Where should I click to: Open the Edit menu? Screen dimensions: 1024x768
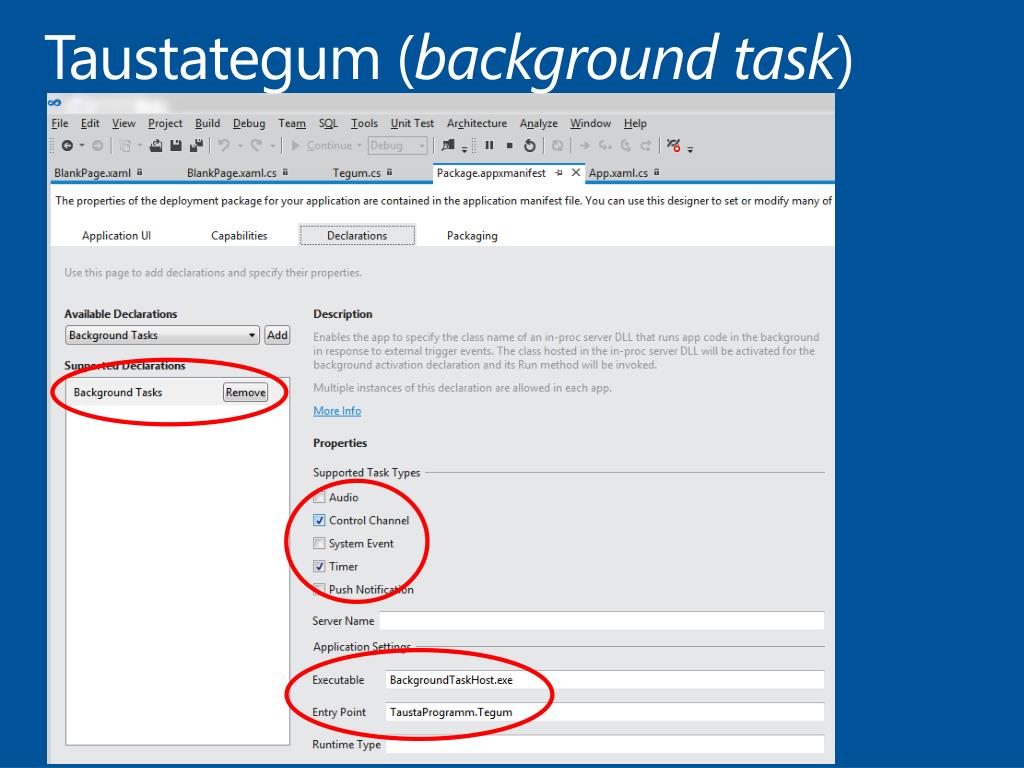(90, 123)
